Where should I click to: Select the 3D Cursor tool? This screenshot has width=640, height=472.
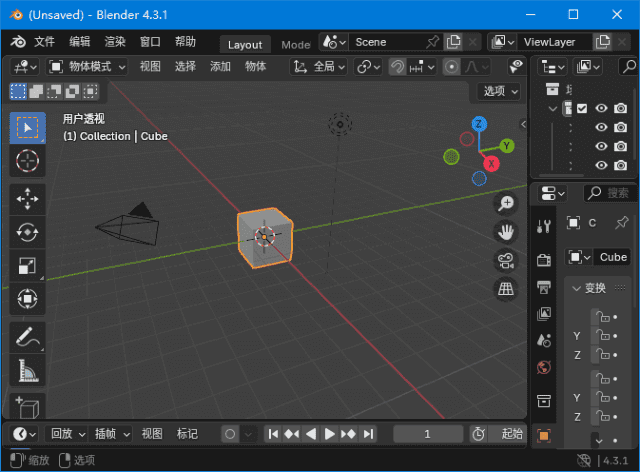[x=27, y=161]
